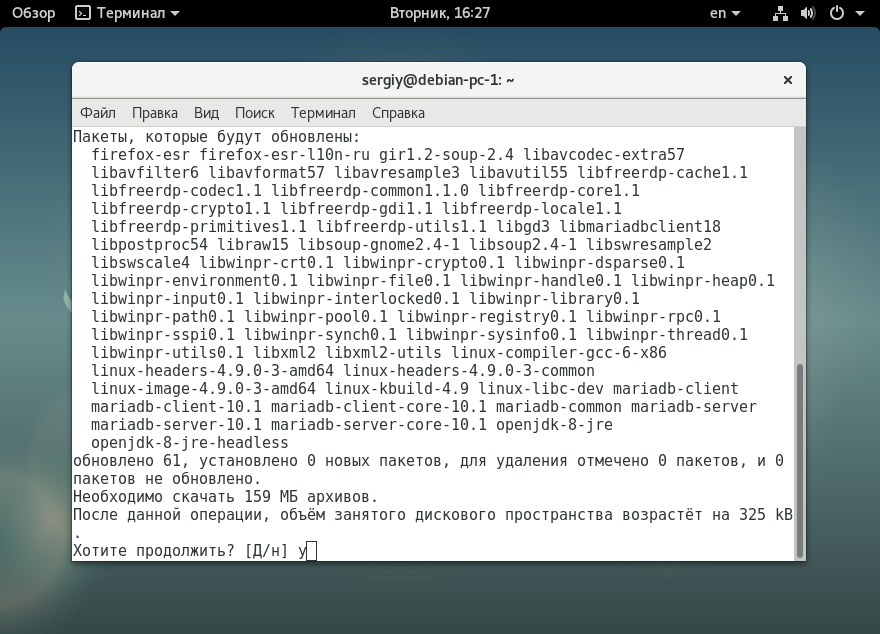This screenshot has height=634, width=880.
Task: Click the text libavcodec-extra57
Action: coord(604,155)
